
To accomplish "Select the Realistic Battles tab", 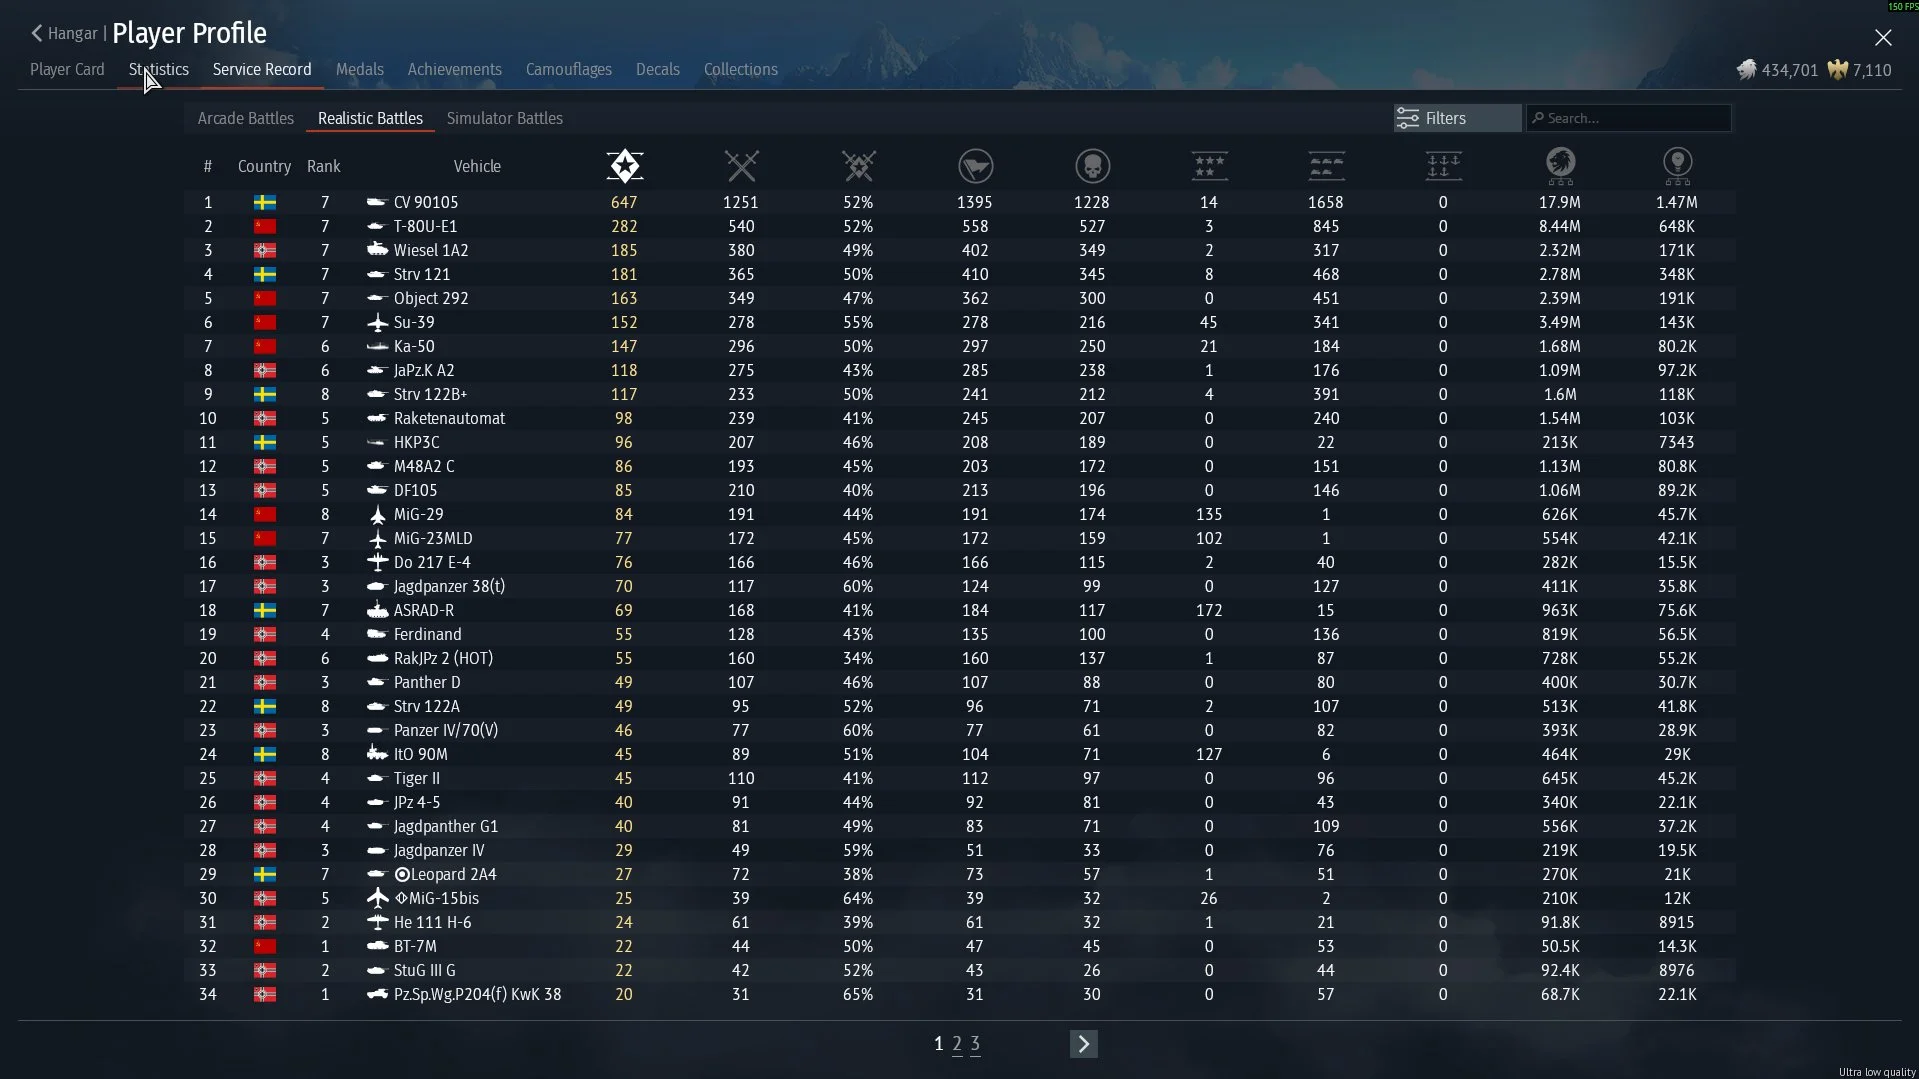I will [370, 118].
